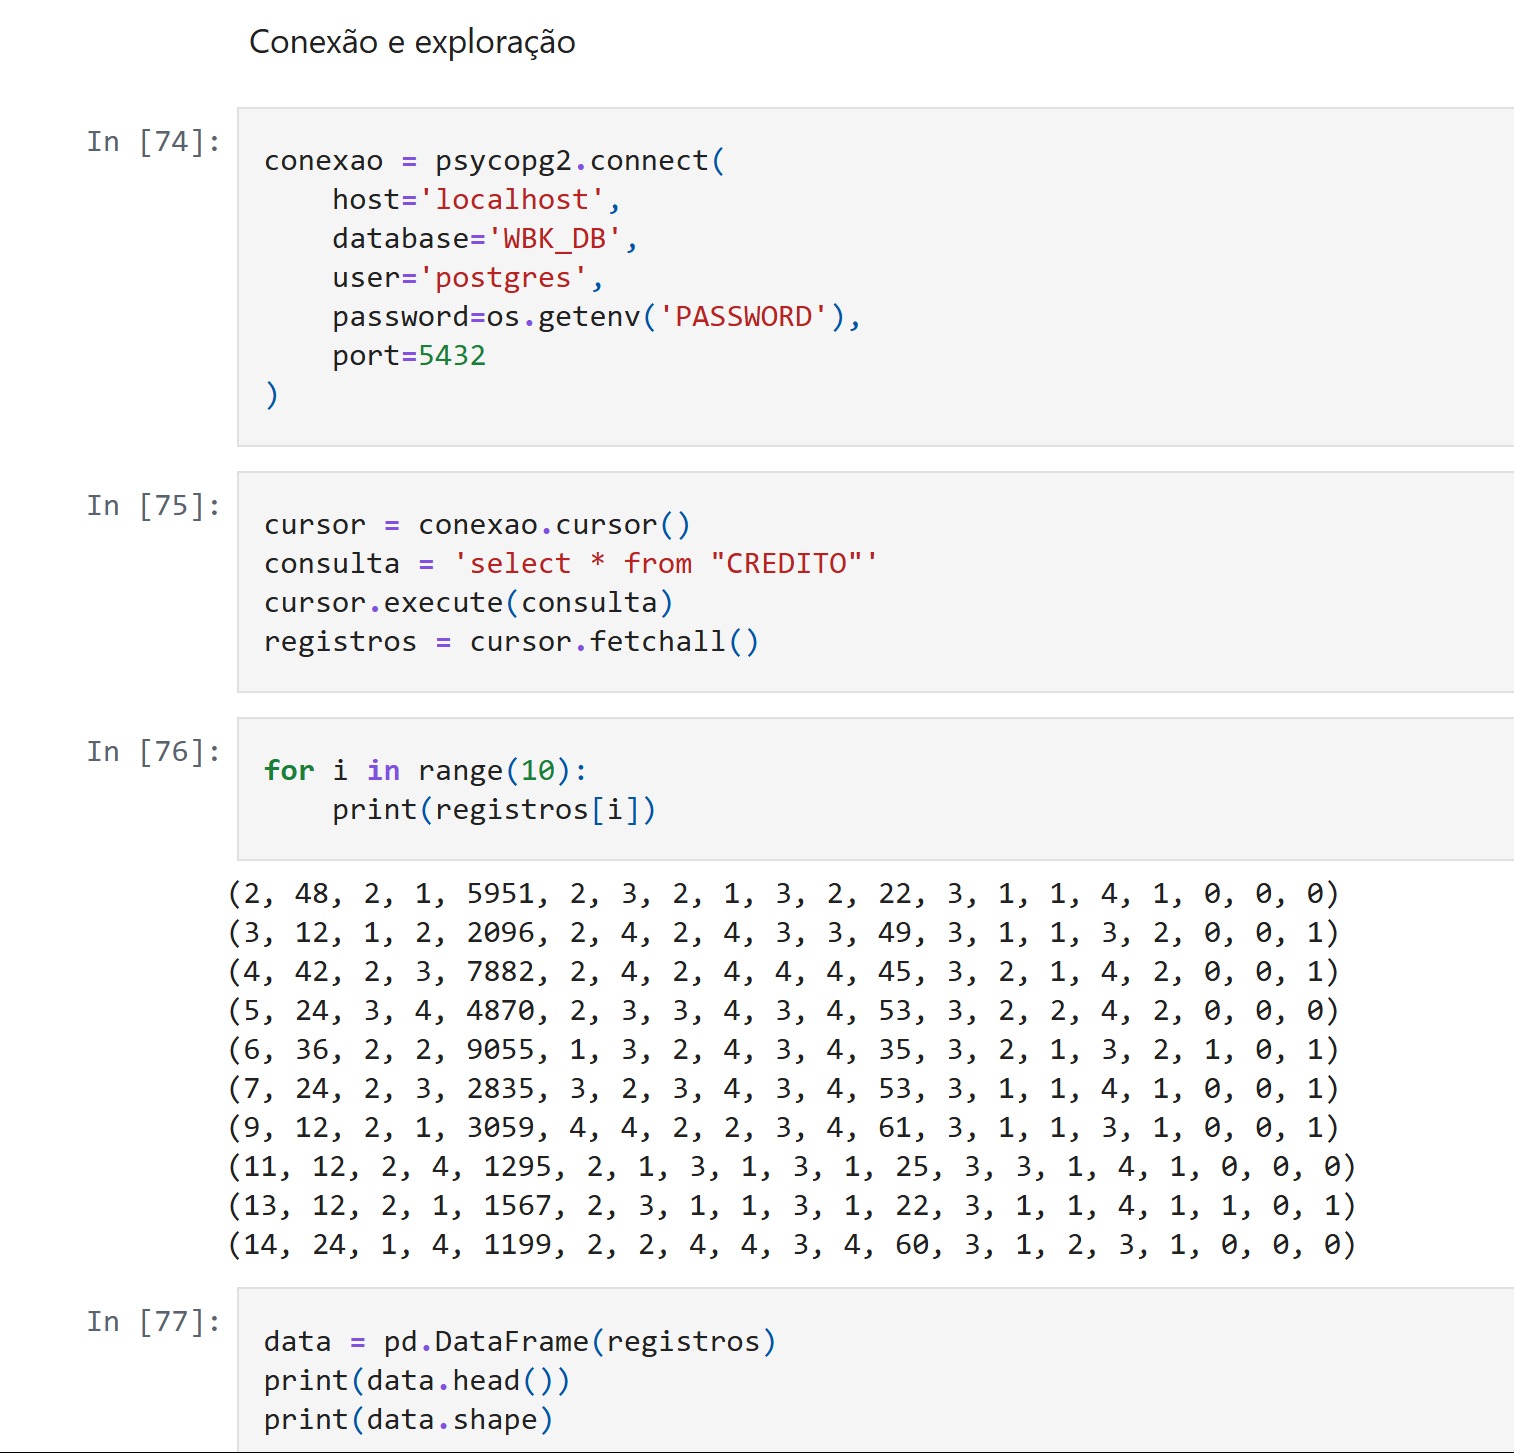Click the conexao.cursor() line in cell 75

[x=477, y=525]
